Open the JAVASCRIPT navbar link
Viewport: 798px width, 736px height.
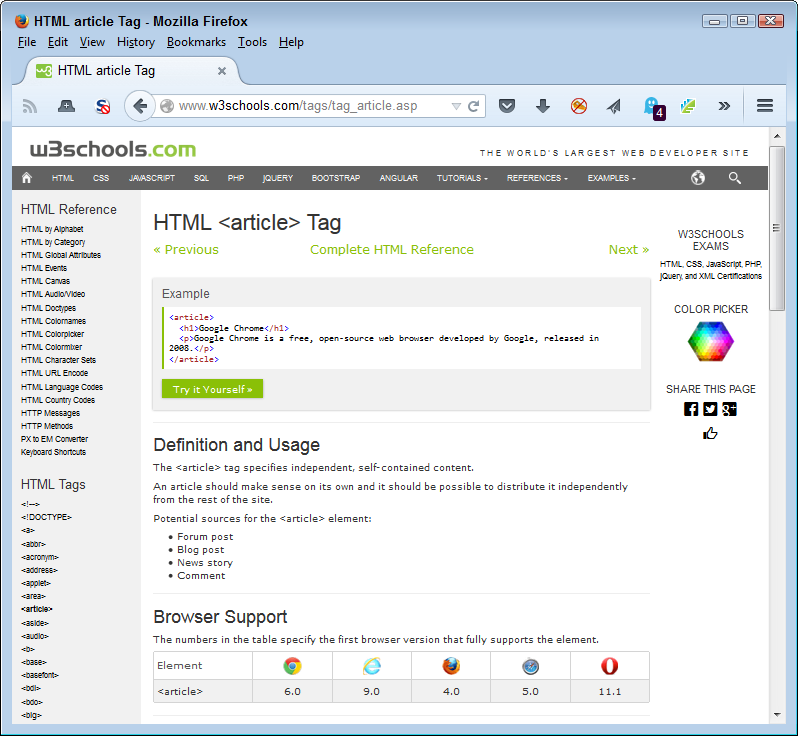[x=152, y=178]
